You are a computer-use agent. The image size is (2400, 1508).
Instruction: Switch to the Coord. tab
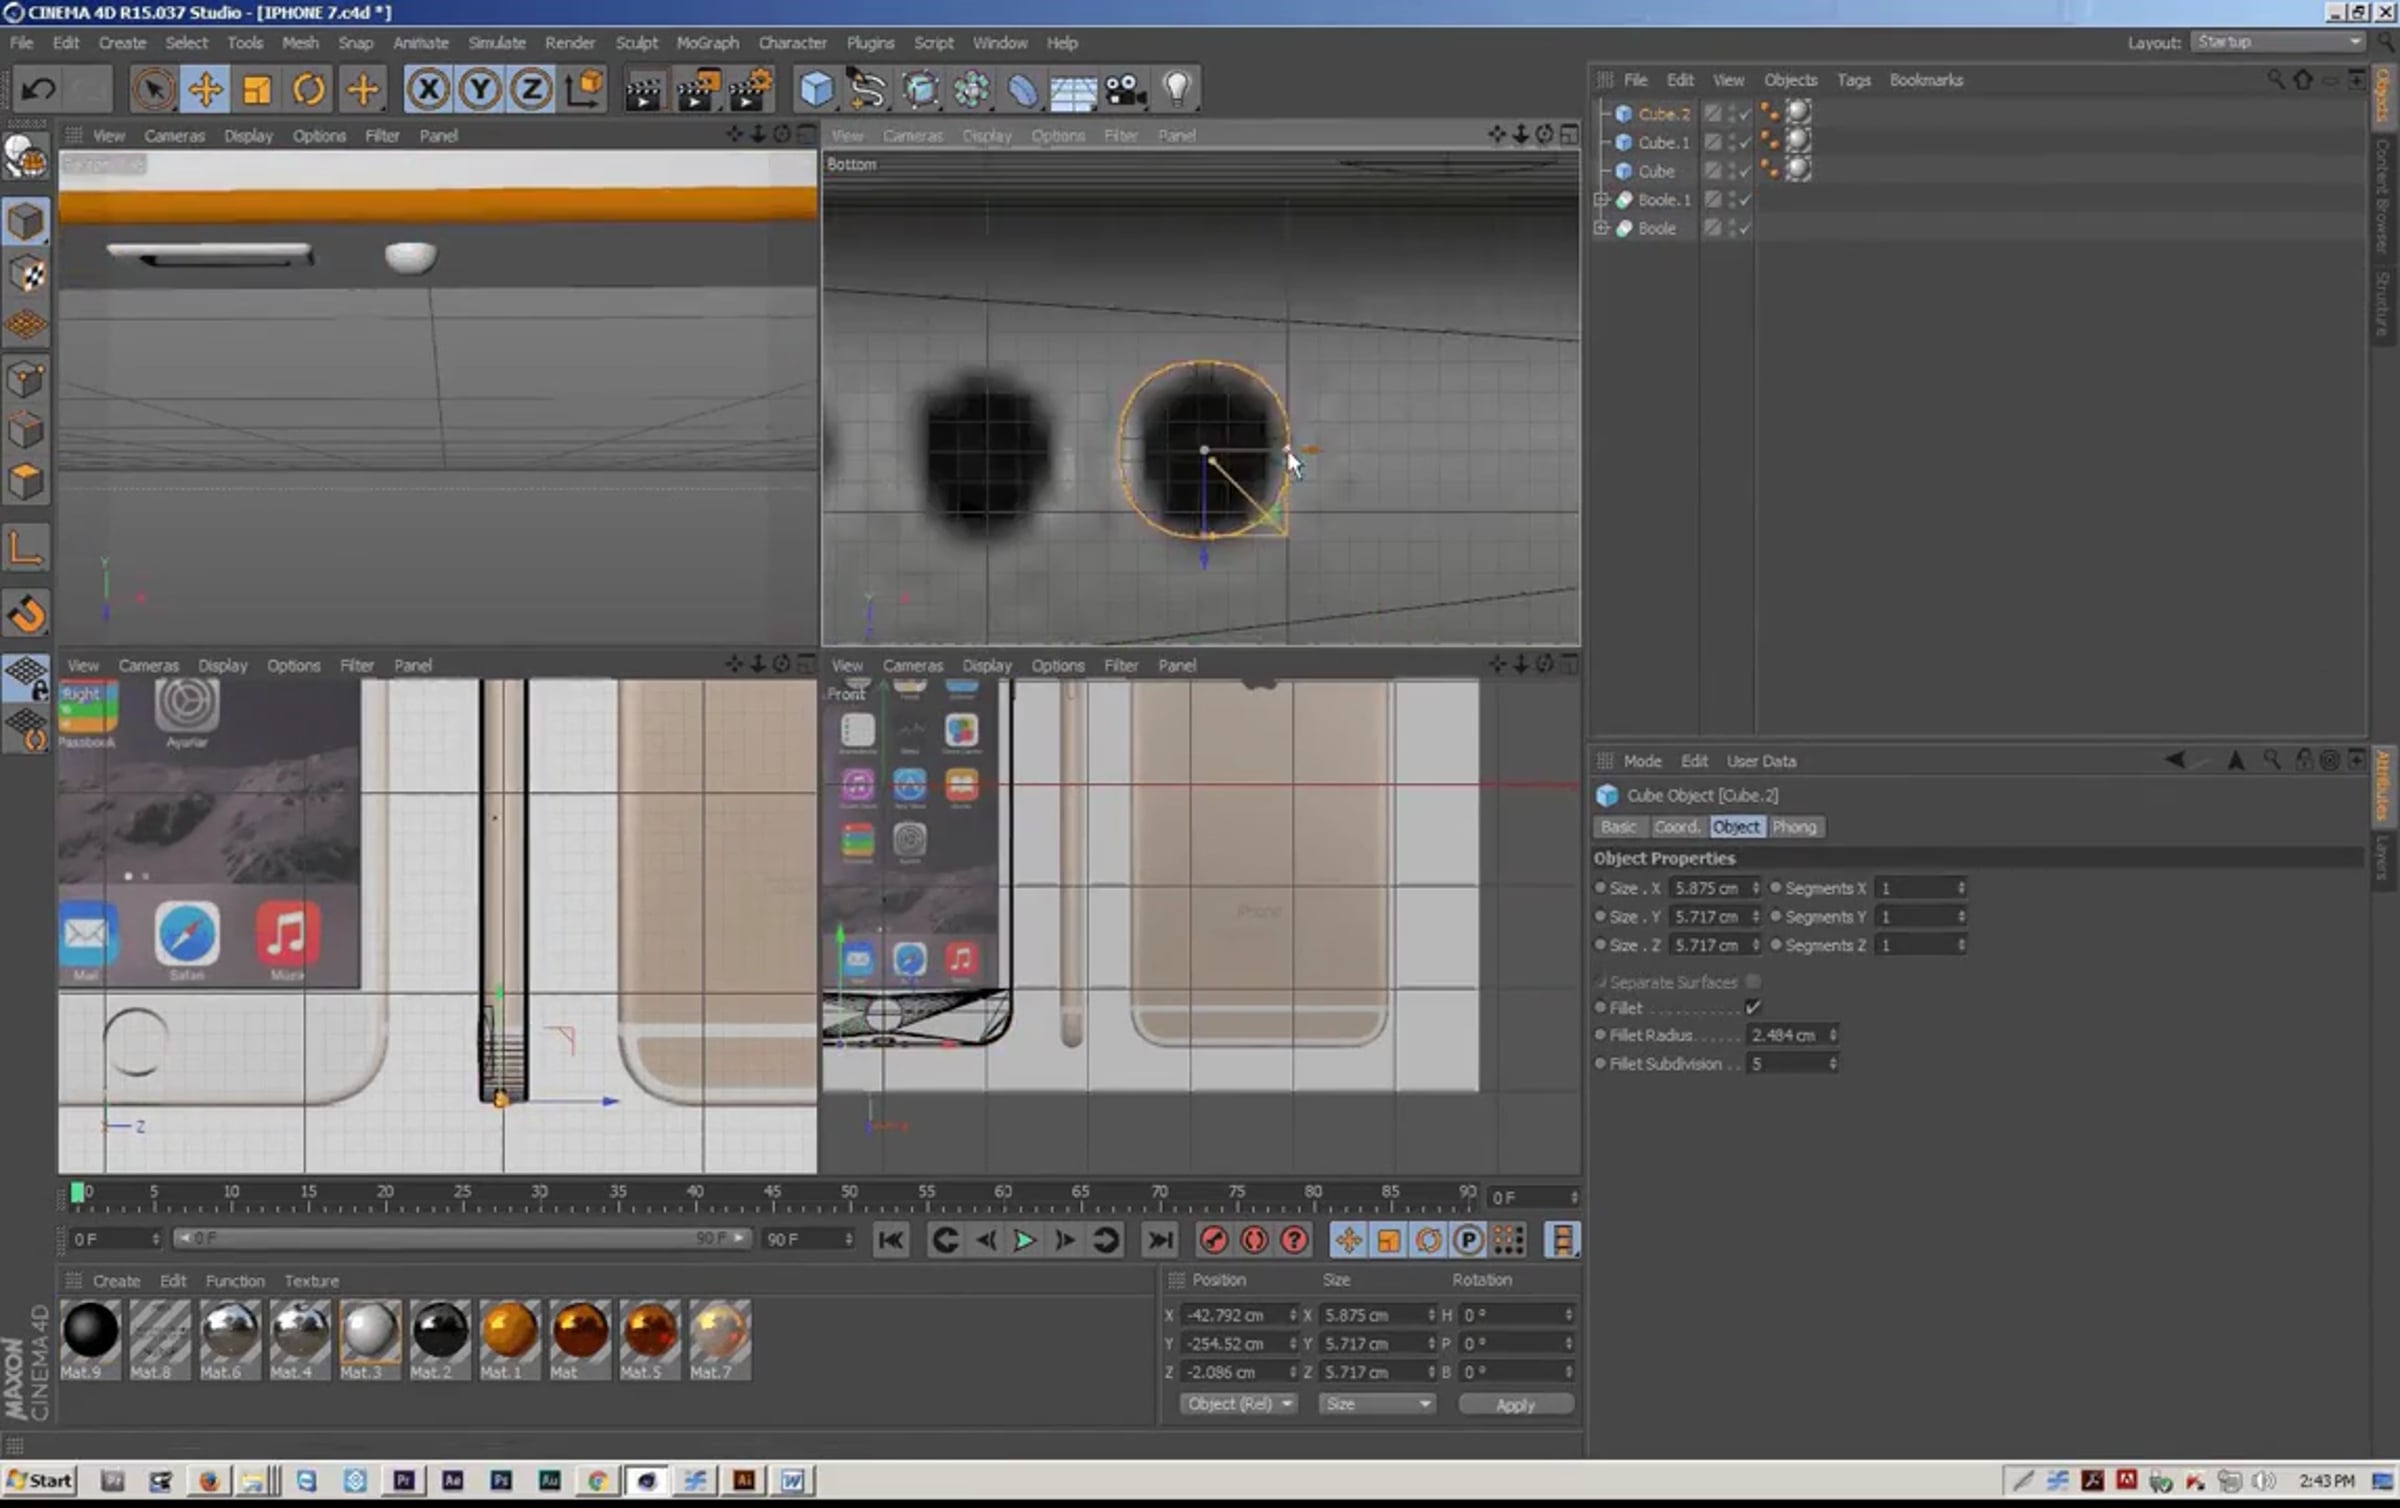[x=1676, y=827]
